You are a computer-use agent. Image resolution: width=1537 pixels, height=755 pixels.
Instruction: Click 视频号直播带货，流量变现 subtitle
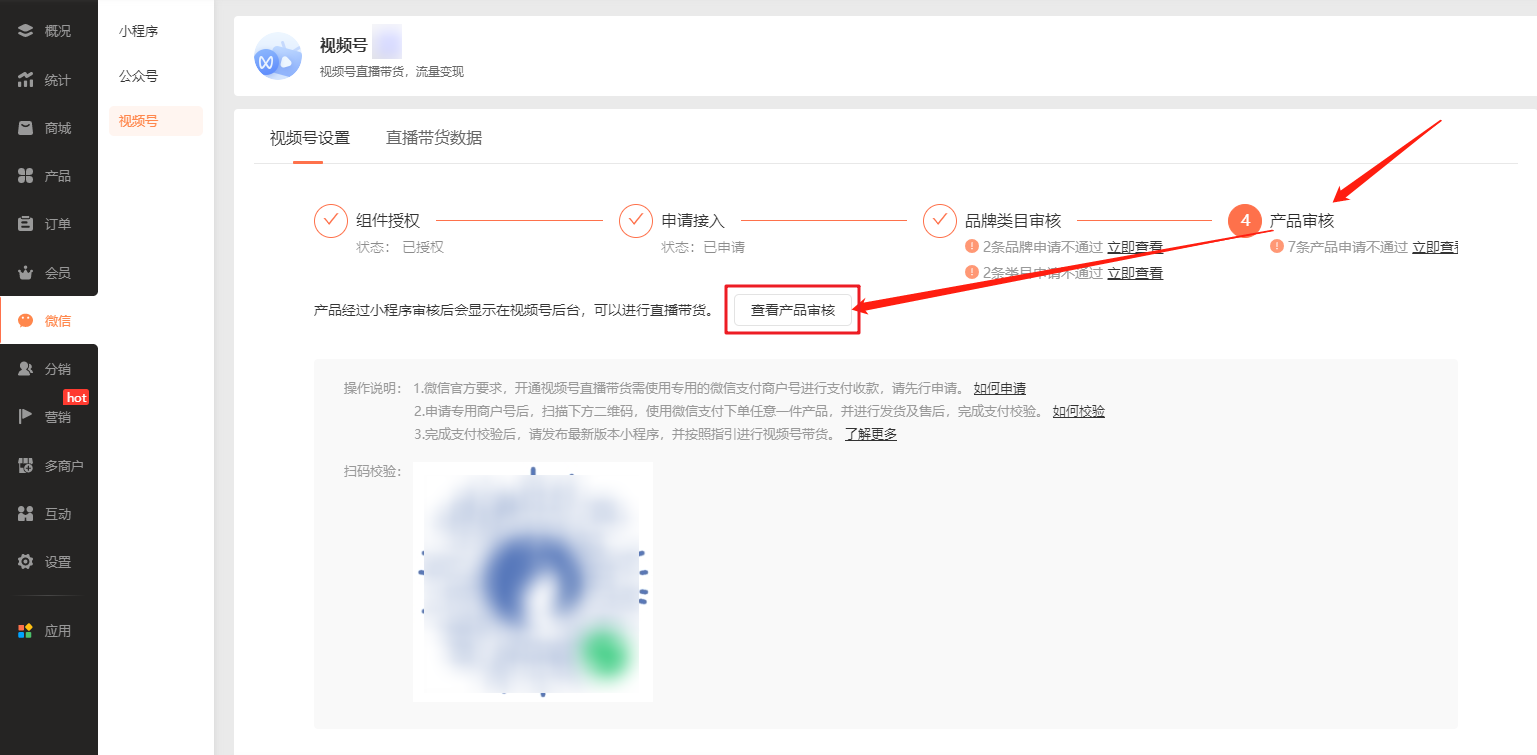tap(391, 72)
